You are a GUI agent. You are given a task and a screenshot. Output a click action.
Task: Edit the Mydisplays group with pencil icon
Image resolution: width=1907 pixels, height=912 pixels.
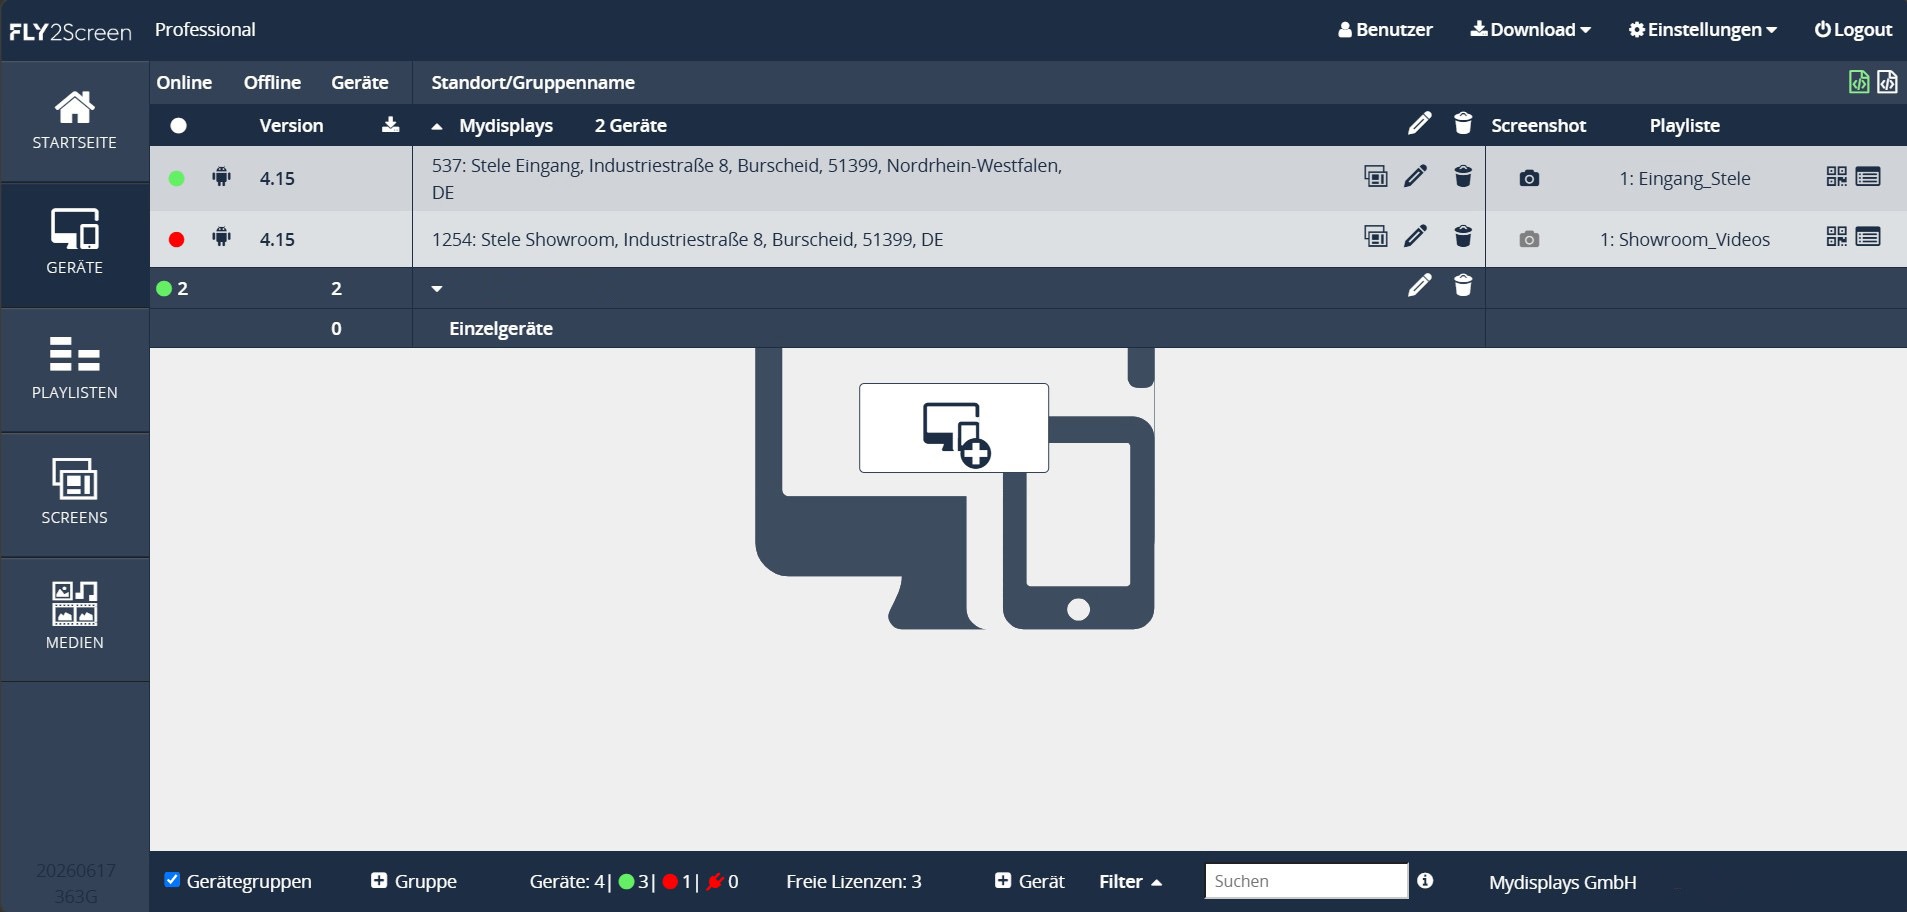coord(1419,124)
